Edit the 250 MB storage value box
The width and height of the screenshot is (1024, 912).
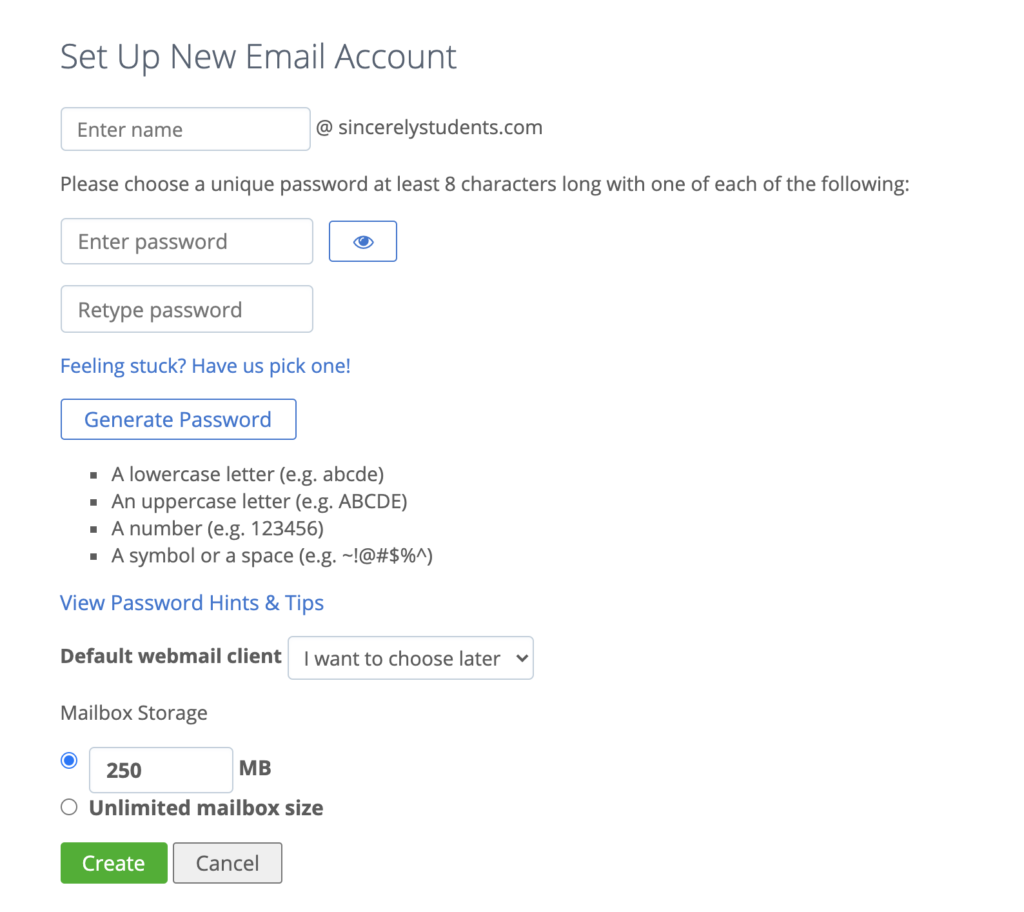(x=160, y=769)
